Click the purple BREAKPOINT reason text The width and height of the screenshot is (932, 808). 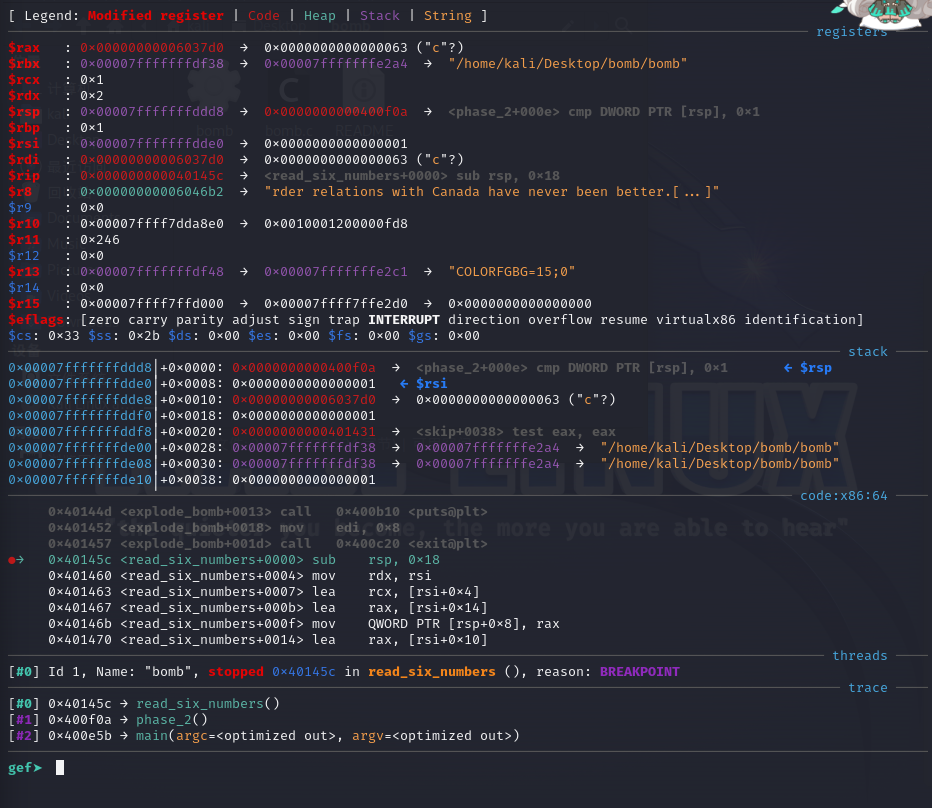tap(639, 672)
